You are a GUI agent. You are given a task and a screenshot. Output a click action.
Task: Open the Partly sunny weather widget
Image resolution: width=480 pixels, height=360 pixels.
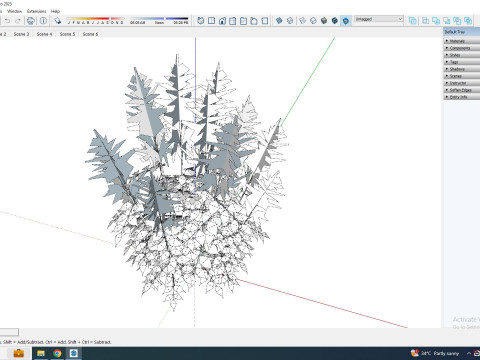[435, 353]
